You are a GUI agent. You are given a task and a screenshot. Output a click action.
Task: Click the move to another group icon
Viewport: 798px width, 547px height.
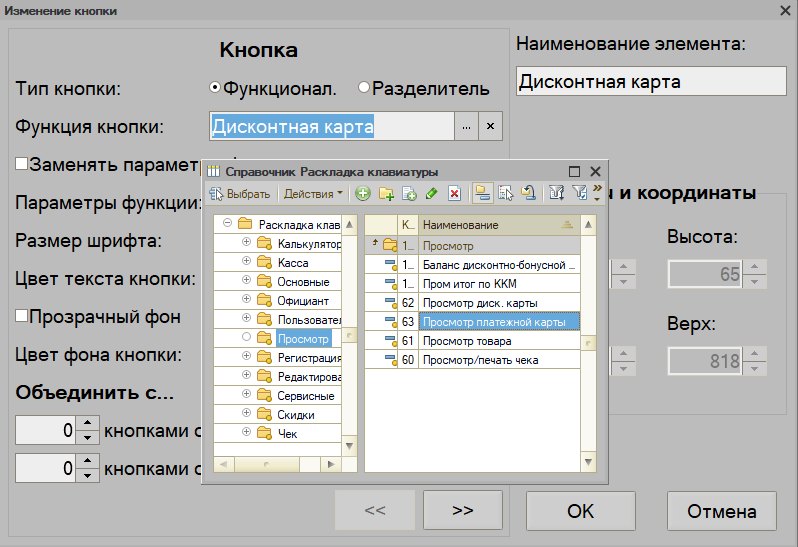tap(528, 193)
